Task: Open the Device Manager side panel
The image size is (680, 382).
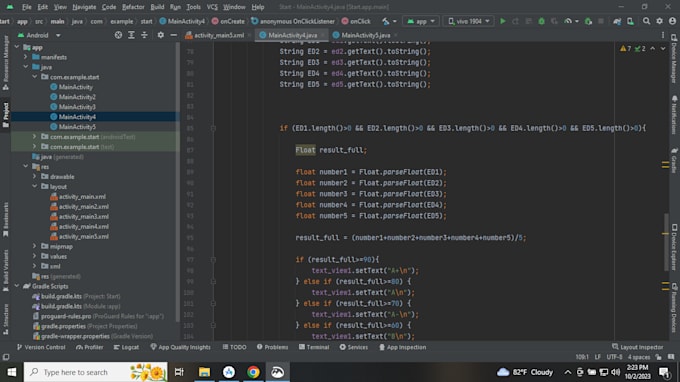Action: (x=674, y=59)
